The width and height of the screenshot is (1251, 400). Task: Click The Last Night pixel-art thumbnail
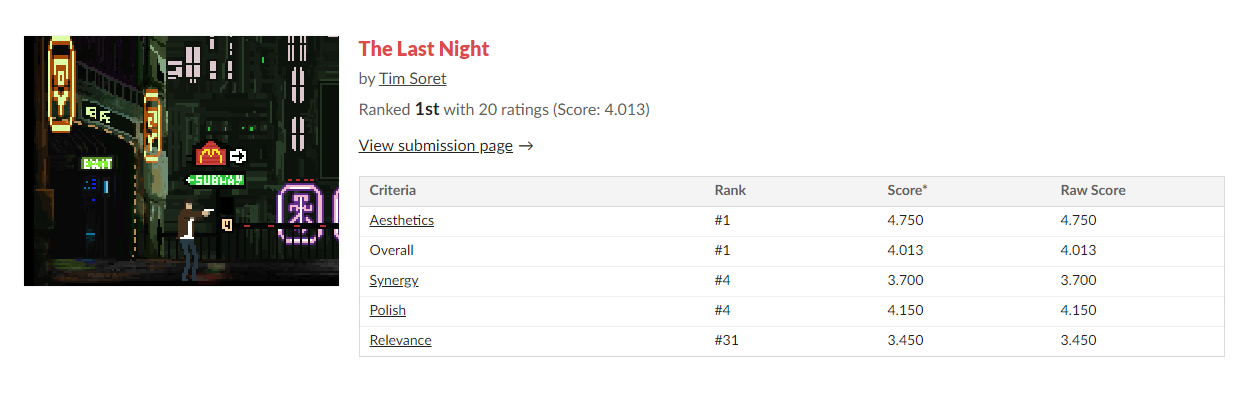coord(181,160)
